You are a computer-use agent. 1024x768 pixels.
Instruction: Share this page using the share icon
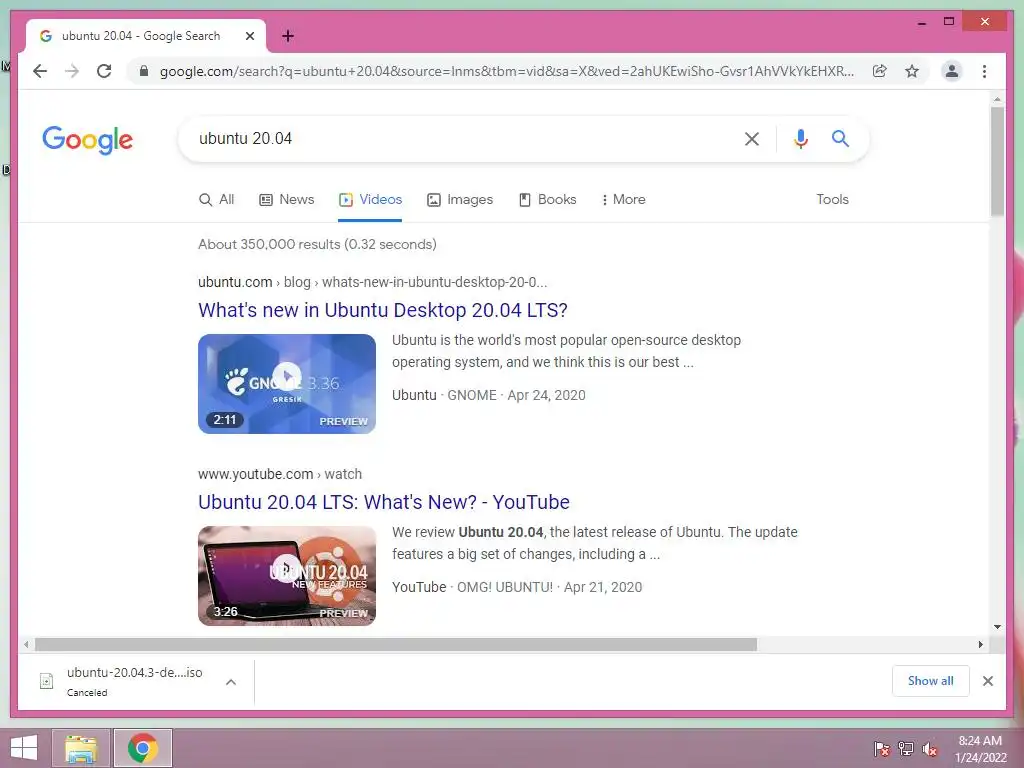(880, 71)
